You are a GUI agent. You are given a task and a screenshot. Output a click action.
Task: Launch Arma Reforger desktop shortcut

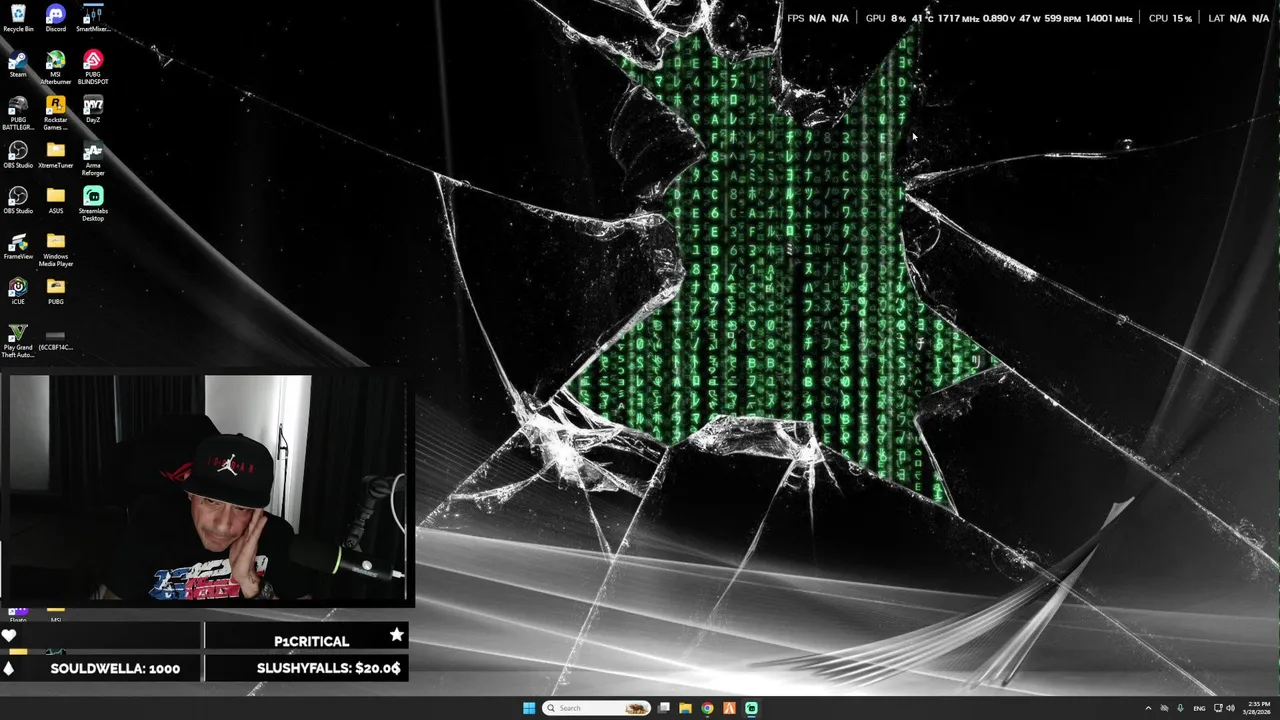(x=93, y=159)
